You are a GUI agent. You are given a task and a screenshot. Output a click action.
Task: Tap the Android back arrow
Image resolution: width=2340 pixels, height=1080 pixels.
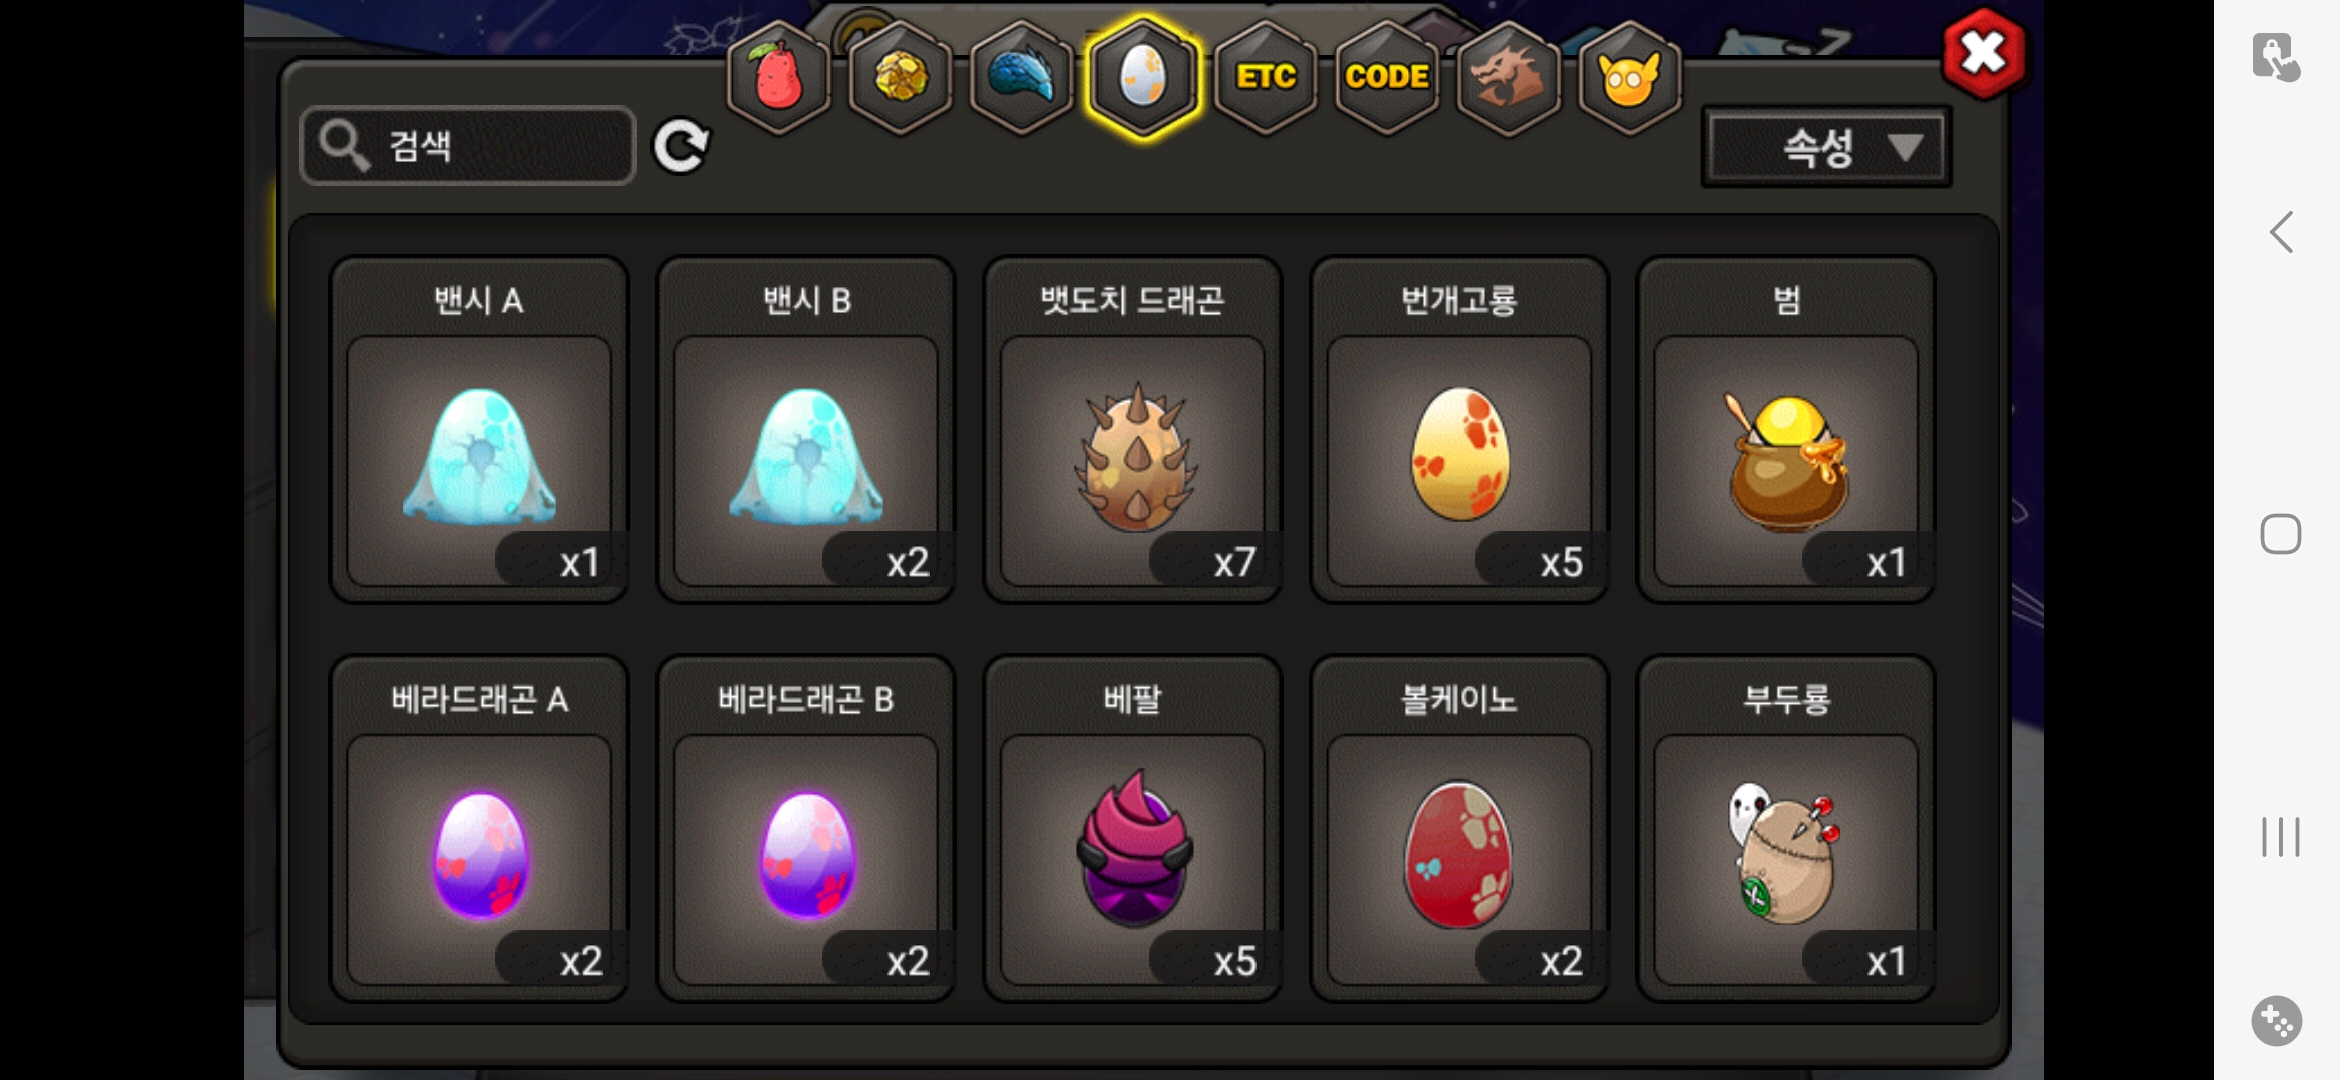pos(2281,232)
